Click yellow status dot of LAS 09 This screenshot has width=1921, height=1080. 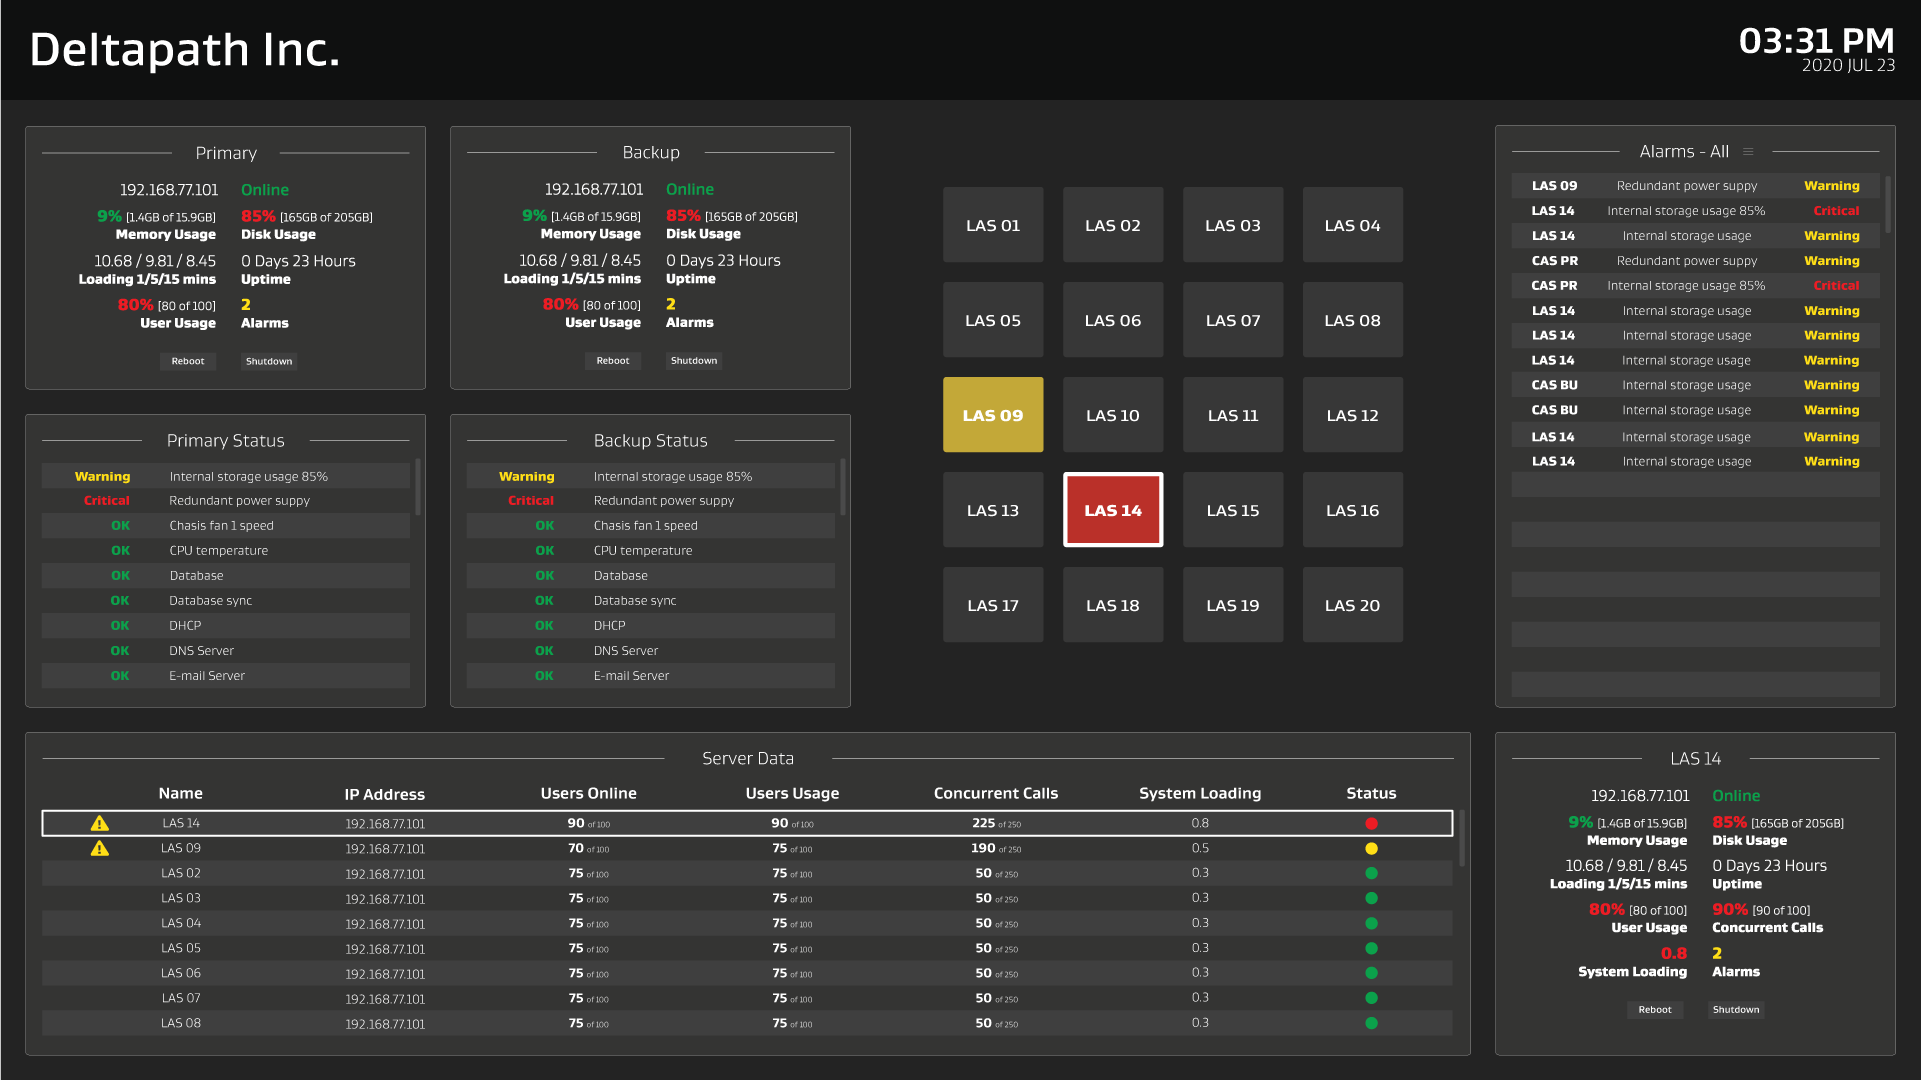[x=1371, y=848]
